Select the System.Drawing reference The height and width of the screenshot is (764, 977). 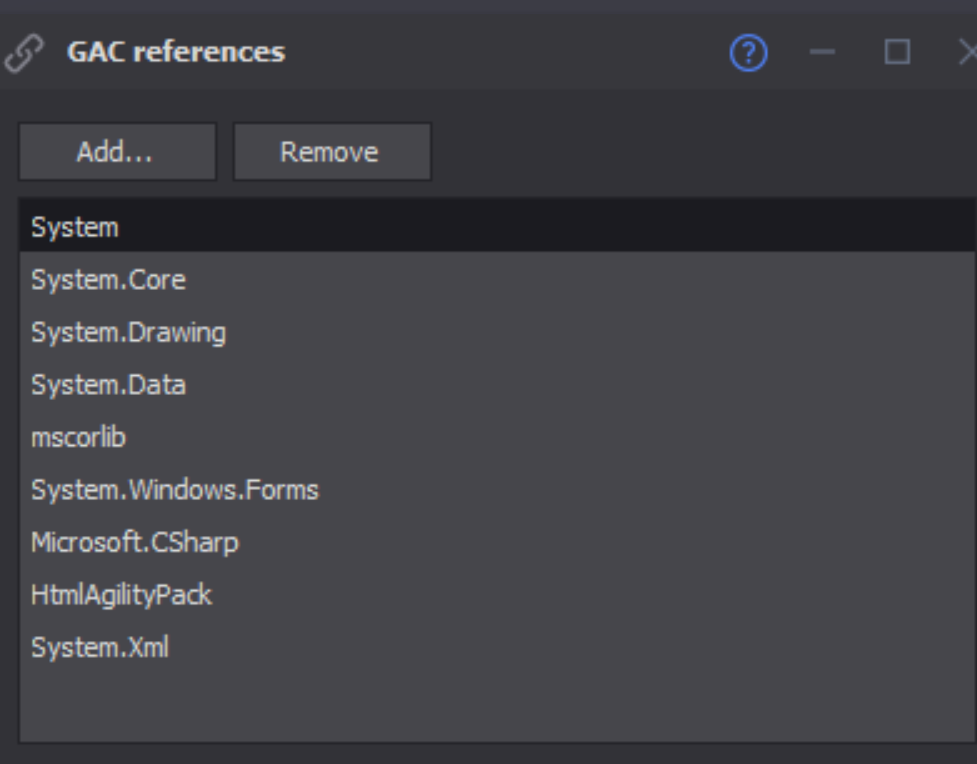497,332
